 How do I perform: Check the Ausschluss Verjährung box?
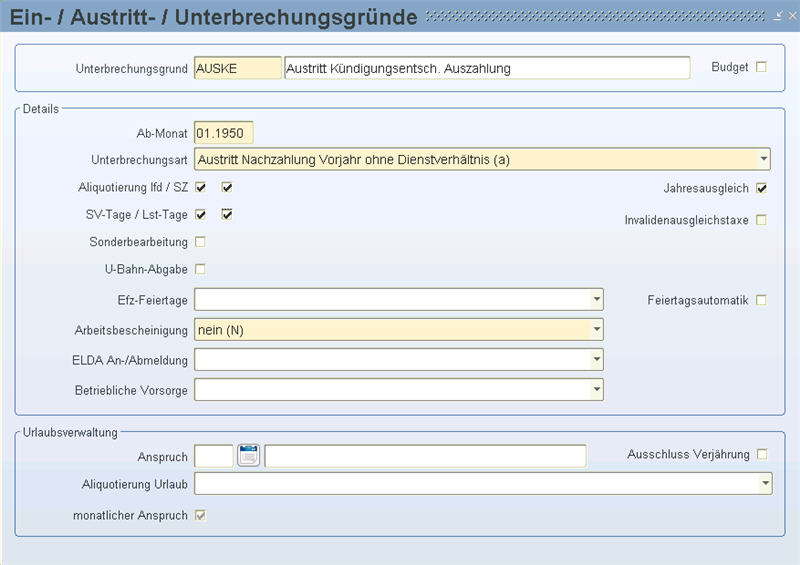point(762,454)
